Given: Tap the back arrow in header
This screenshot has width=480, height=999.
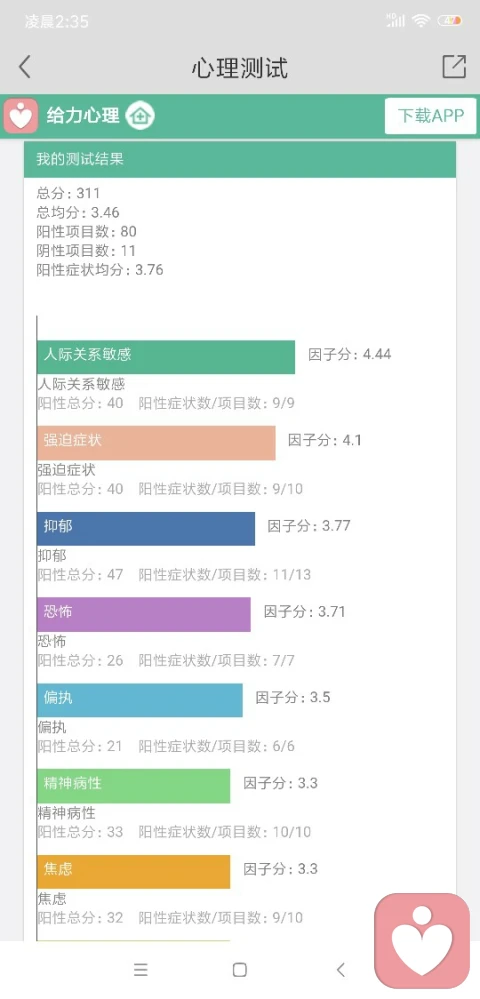Looking at the screenshot, I should tap(24, 67).
